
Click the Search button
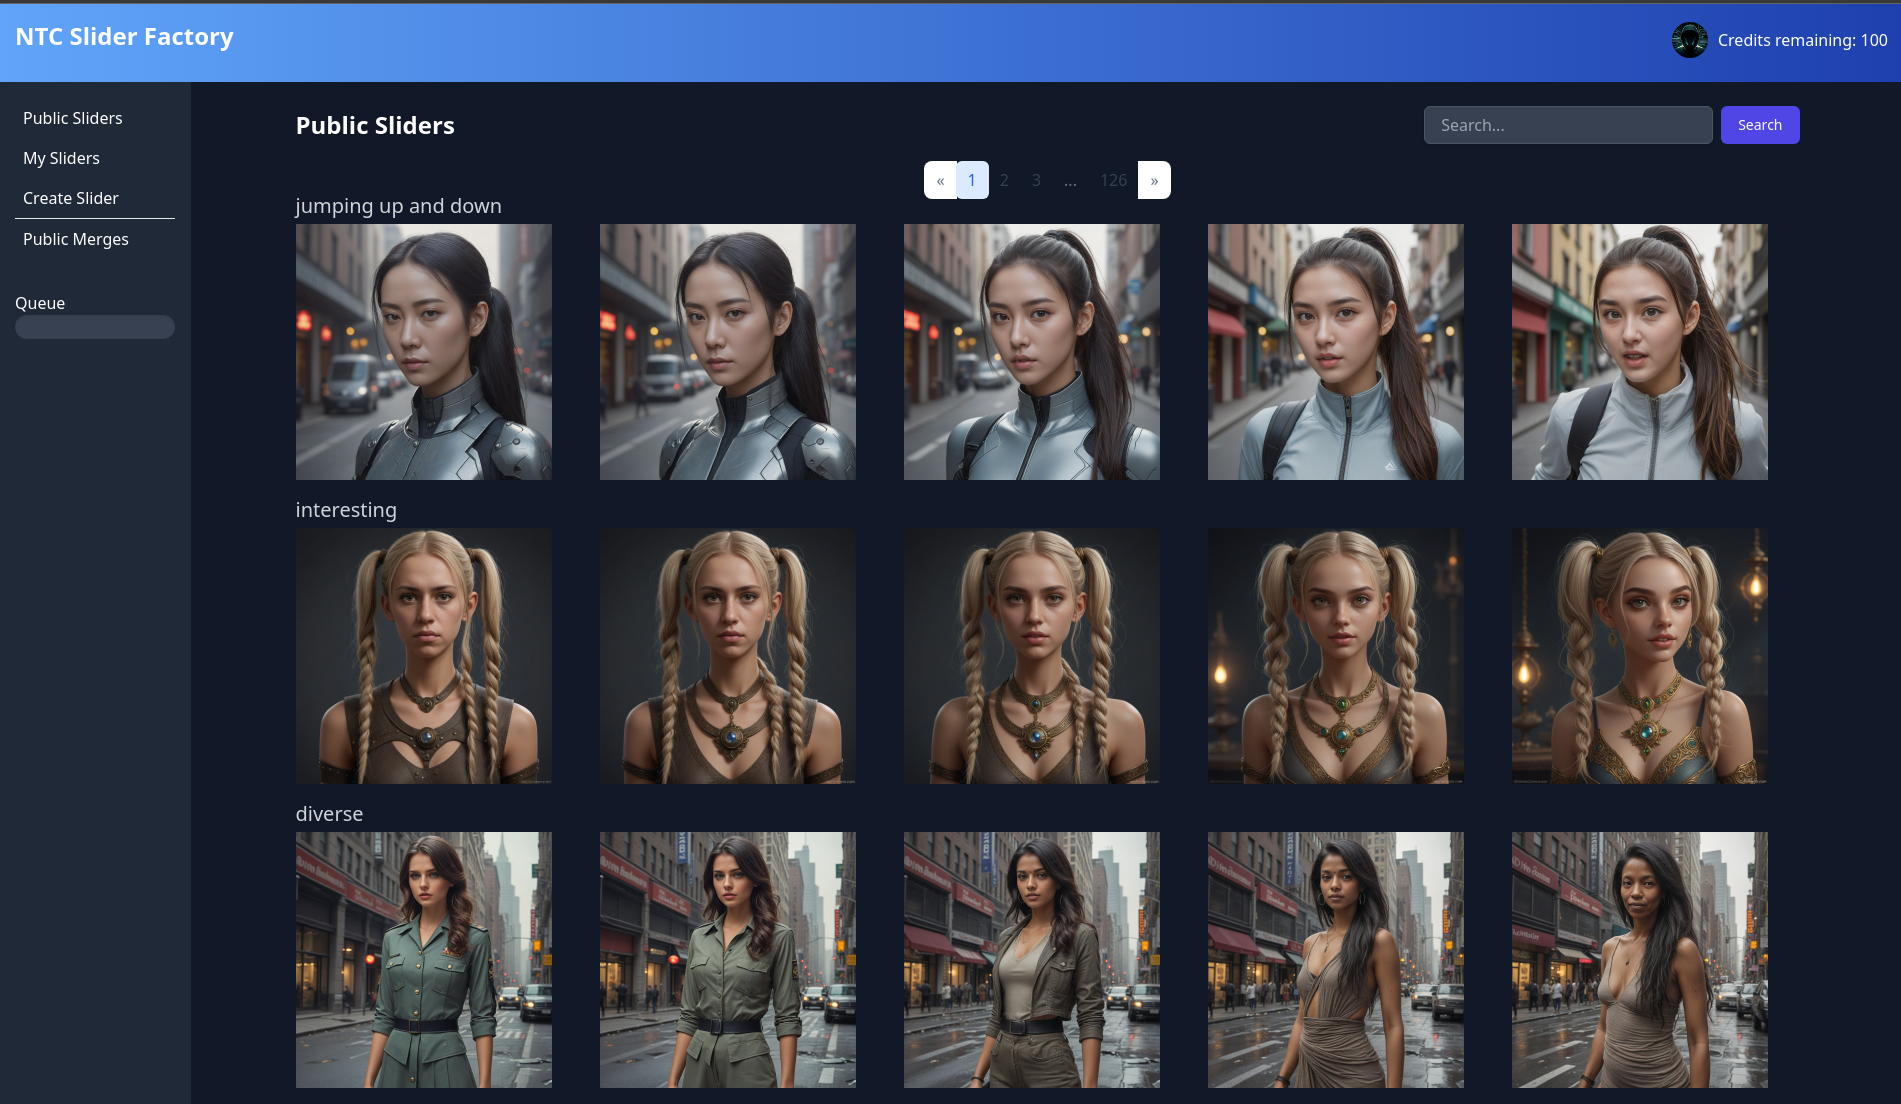coord(1759,125)
